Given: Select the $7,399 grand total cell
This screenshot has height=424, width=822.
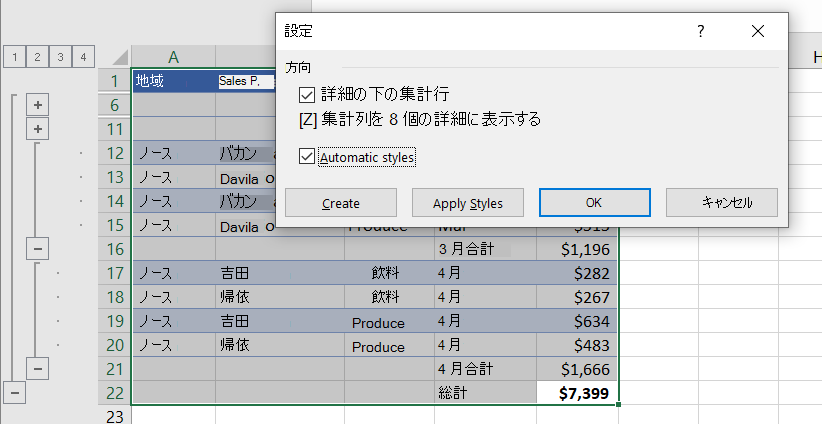Looking at the screenshot, I should 578,393.
